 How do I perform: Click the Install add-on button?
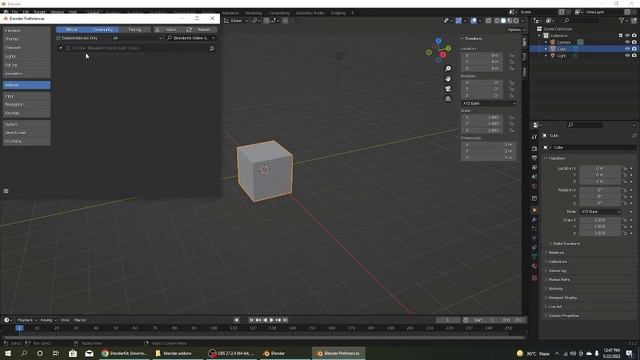(x=168, y=29)
